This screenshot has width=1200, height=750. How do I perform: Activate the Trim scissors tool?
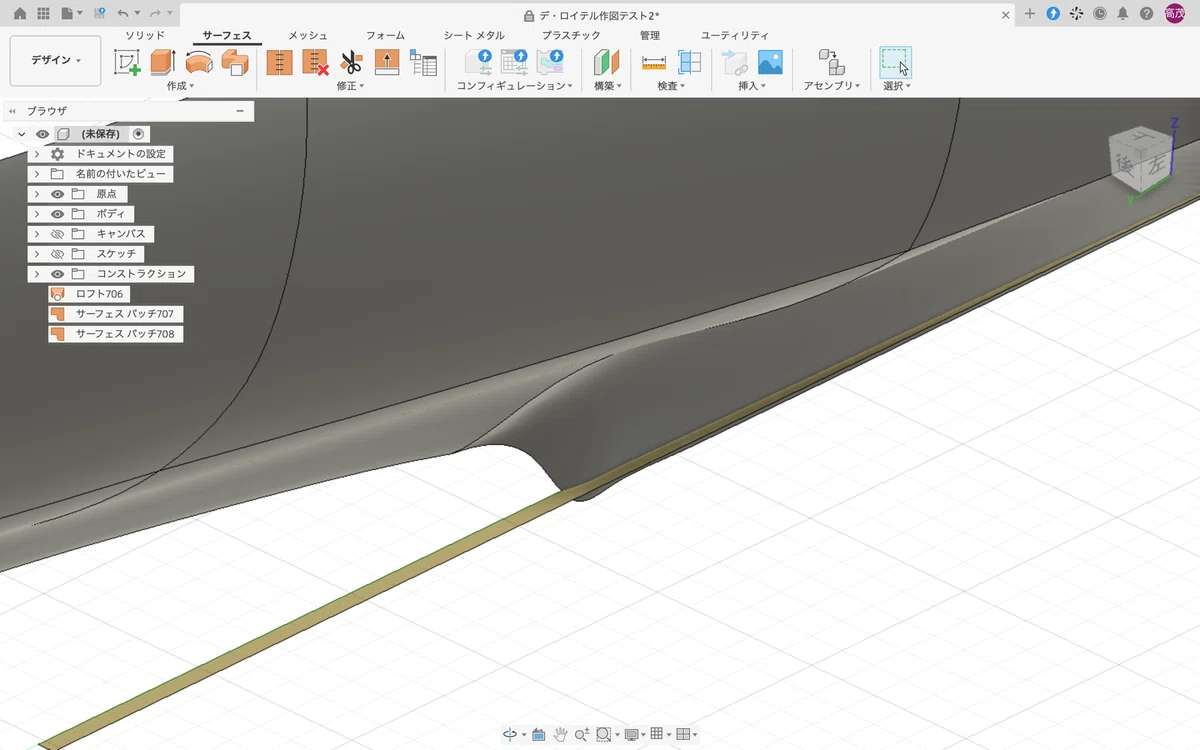[x=351, y=63]
